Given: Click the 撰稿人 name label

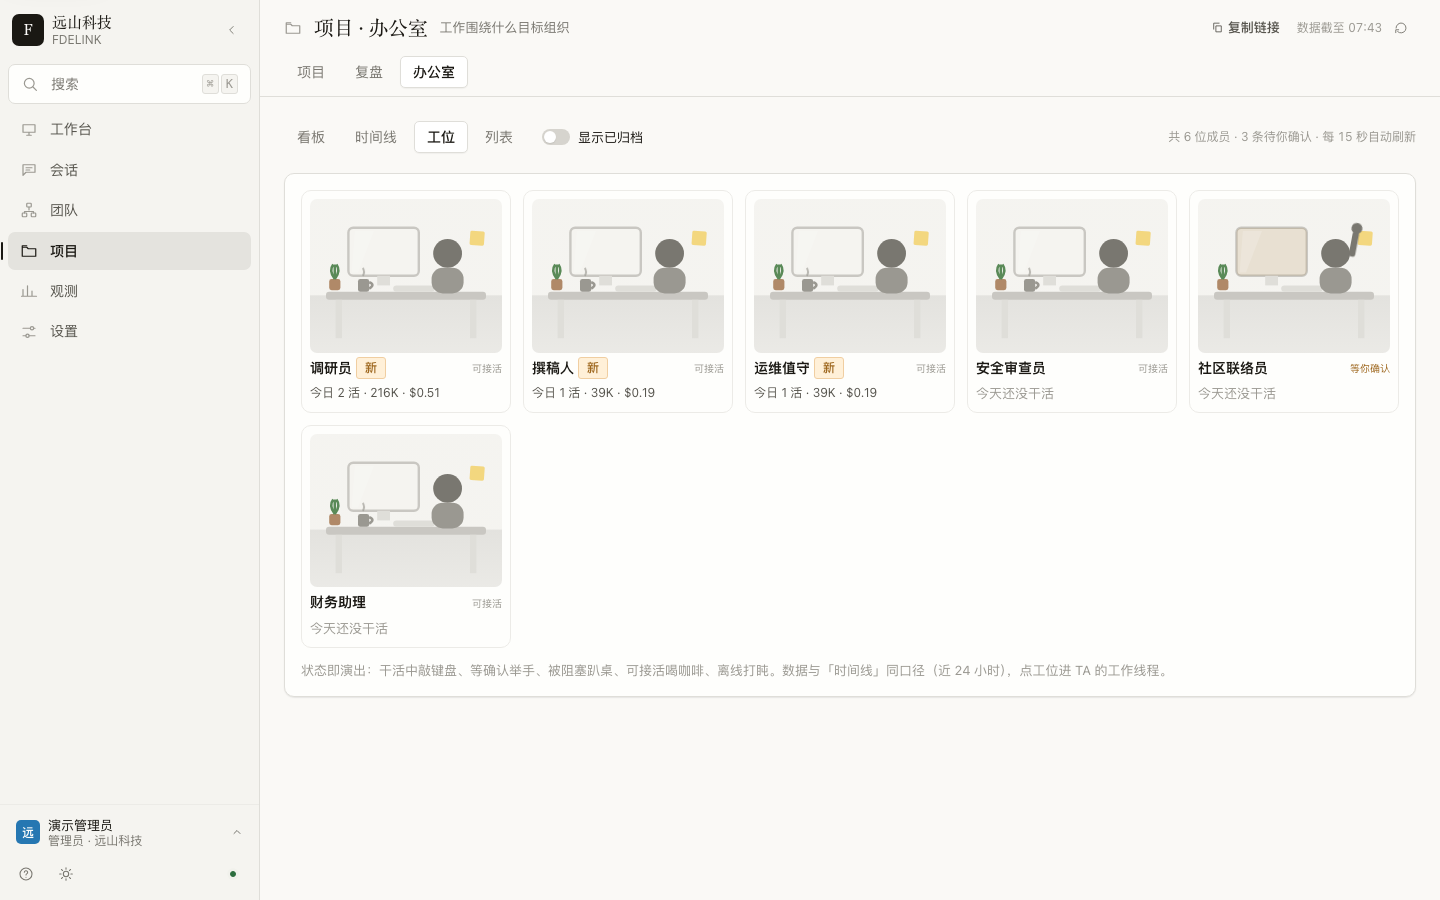Looking at the screenshot, I should coord(553,368).
